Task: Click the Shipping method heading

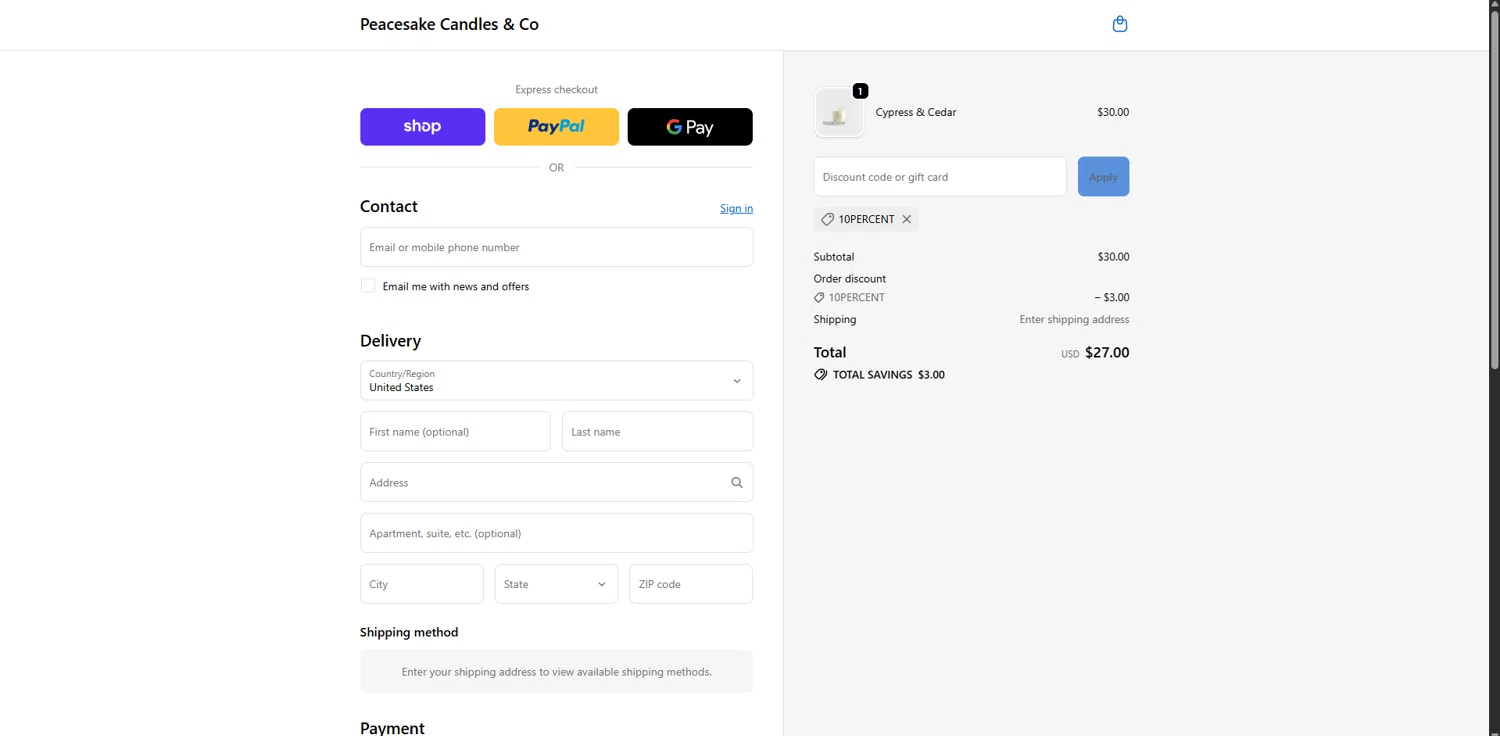Action: (409, 632)
